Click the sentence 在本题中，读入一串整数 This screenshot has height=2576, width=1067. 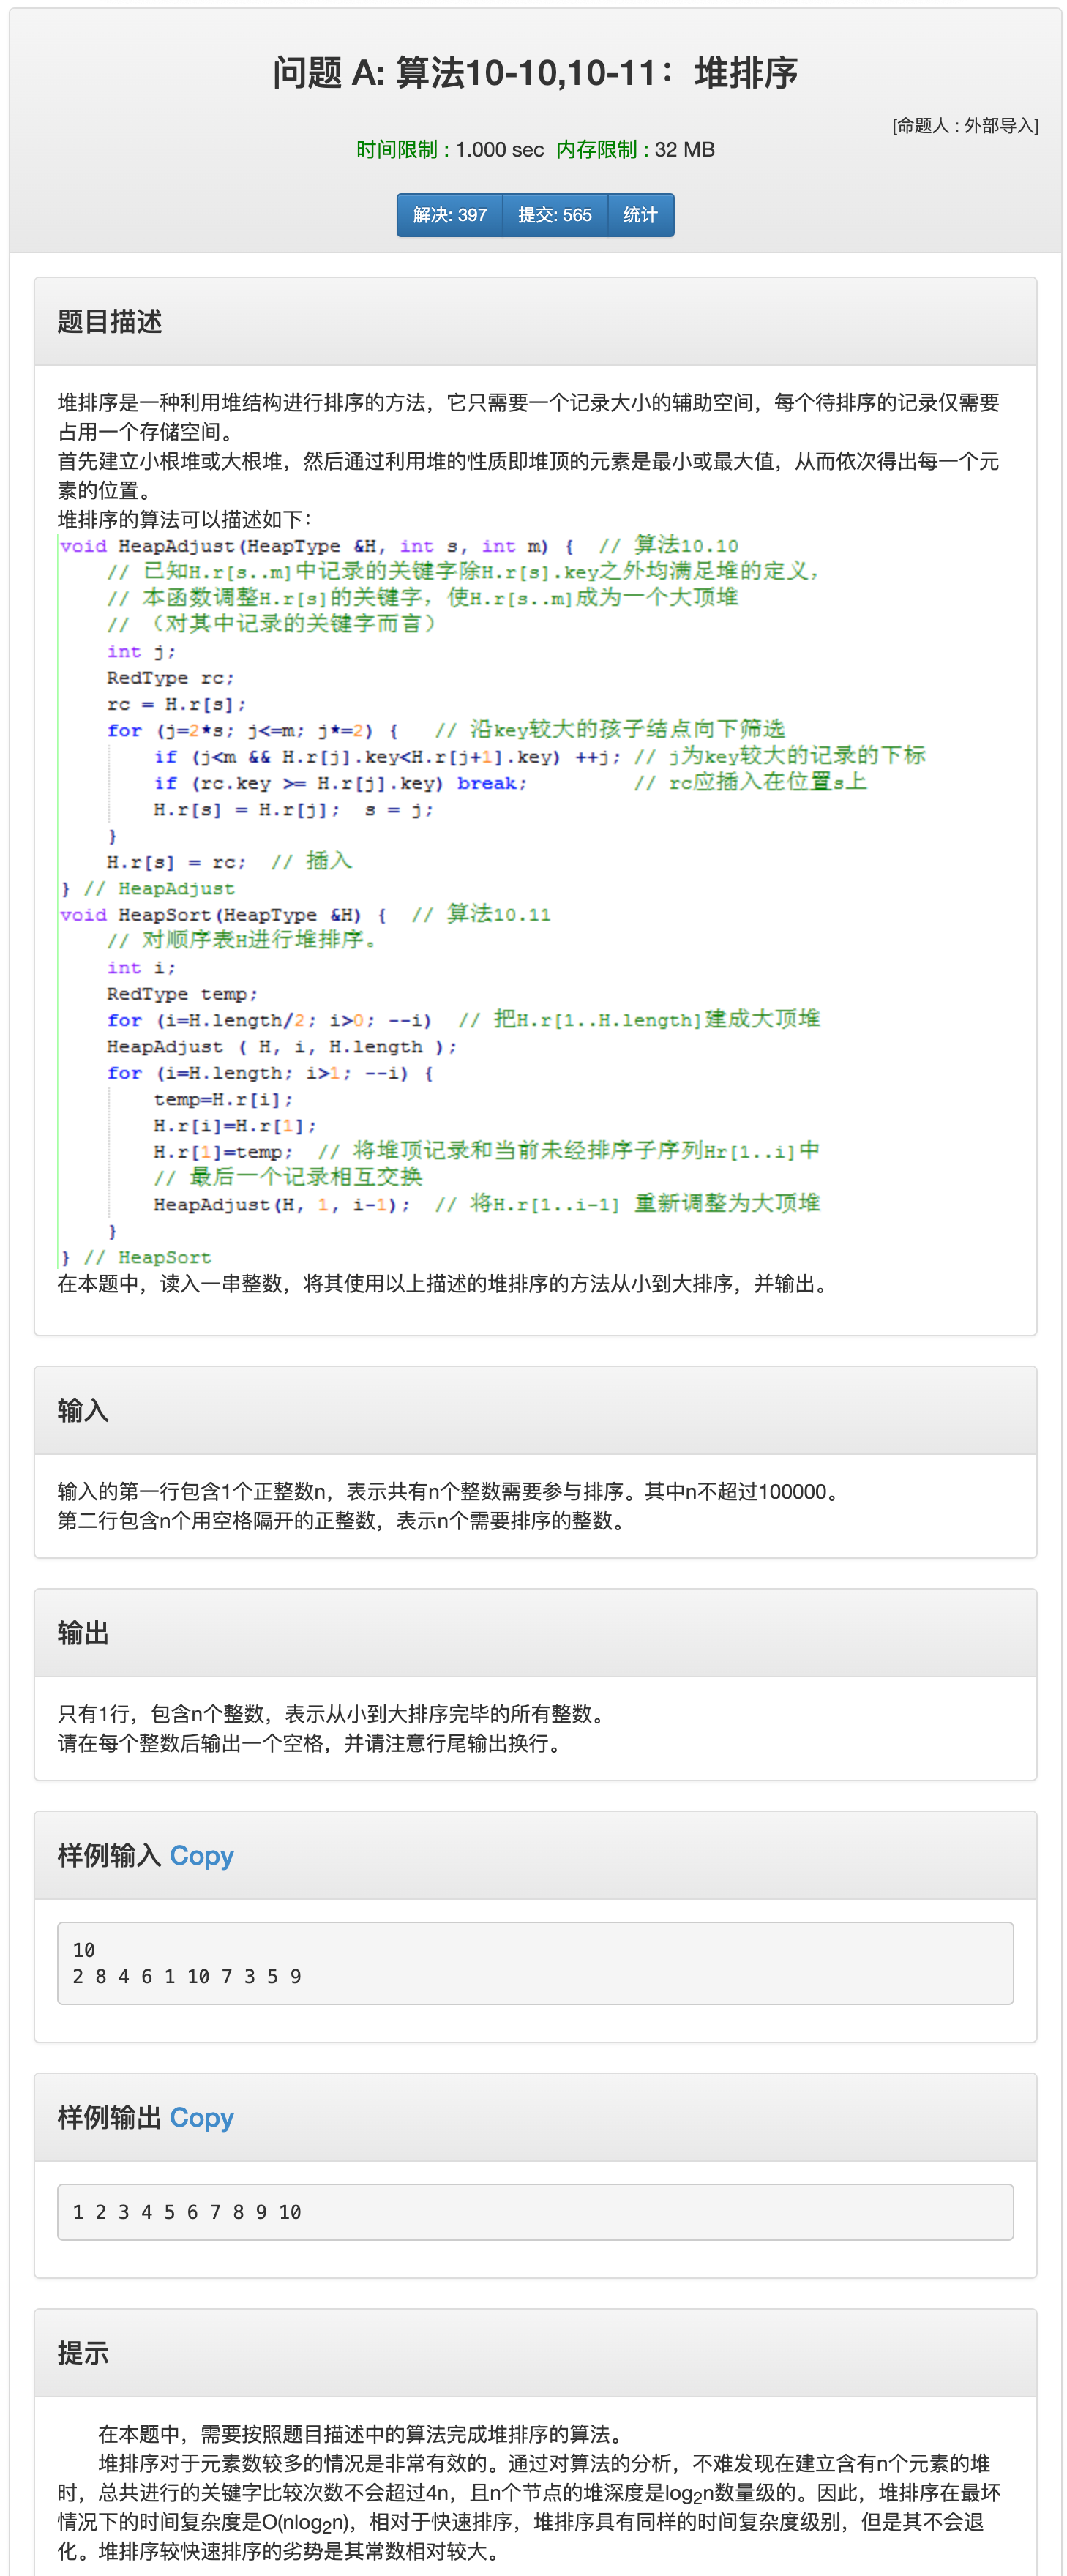pos(445,1284)
